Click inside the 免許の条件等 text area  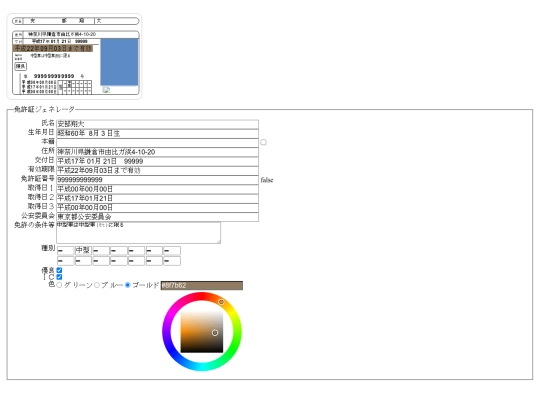(138, 233)
